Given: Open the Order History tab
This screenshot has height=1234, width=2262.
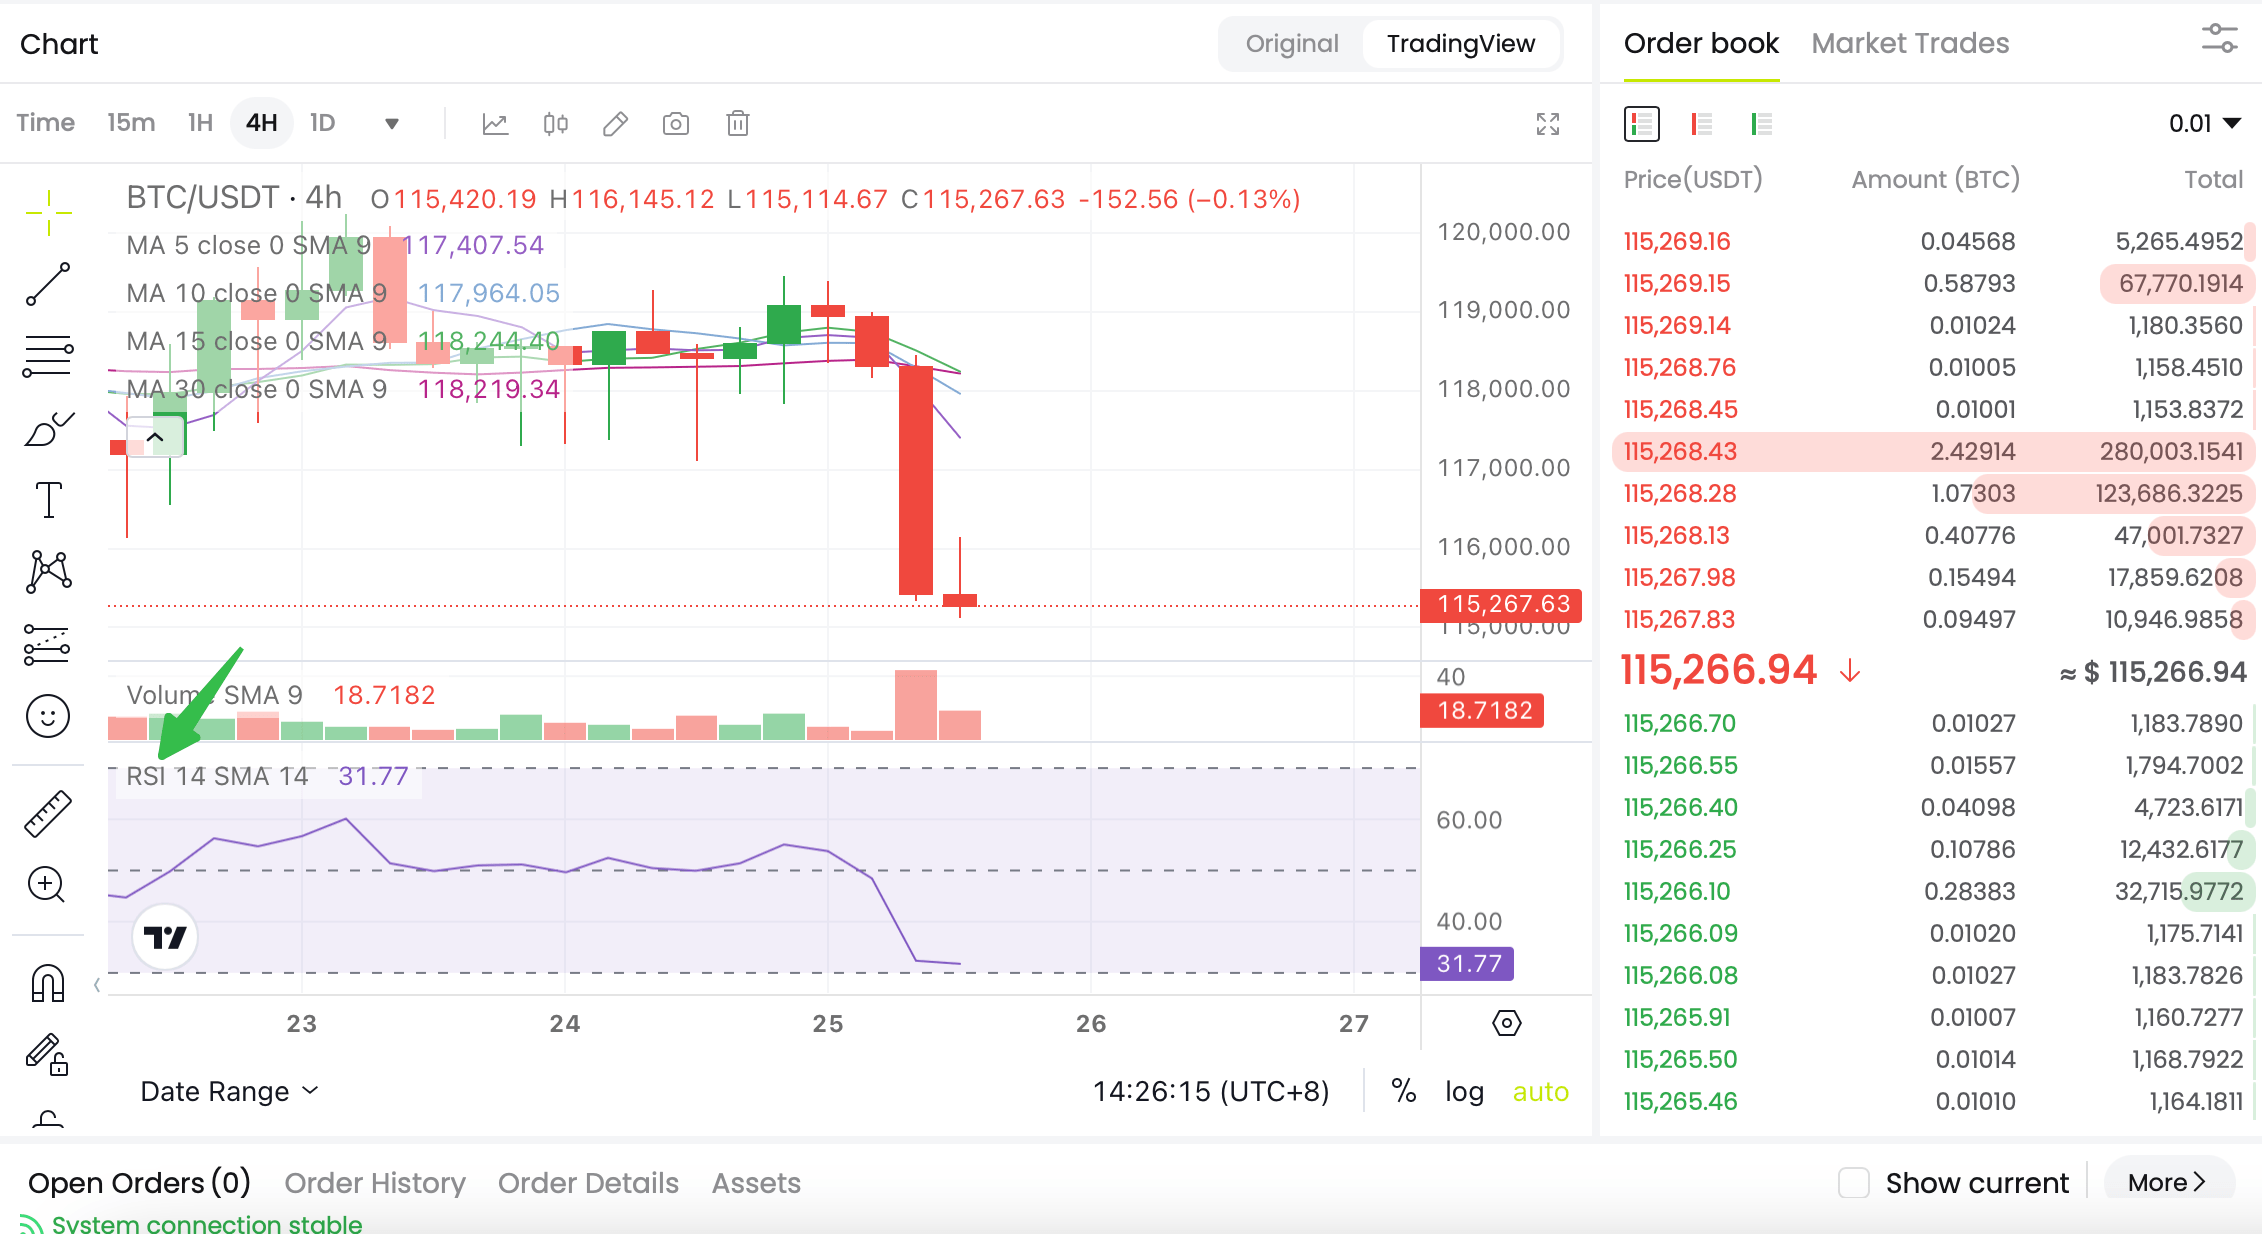Looking at the screenshot, I should click(375, 1183).
